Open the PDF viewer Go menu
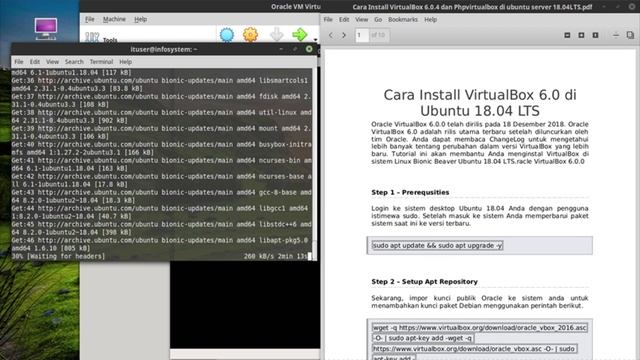The height and width of the screenshot is (360, 640). (x=378, y=19)
